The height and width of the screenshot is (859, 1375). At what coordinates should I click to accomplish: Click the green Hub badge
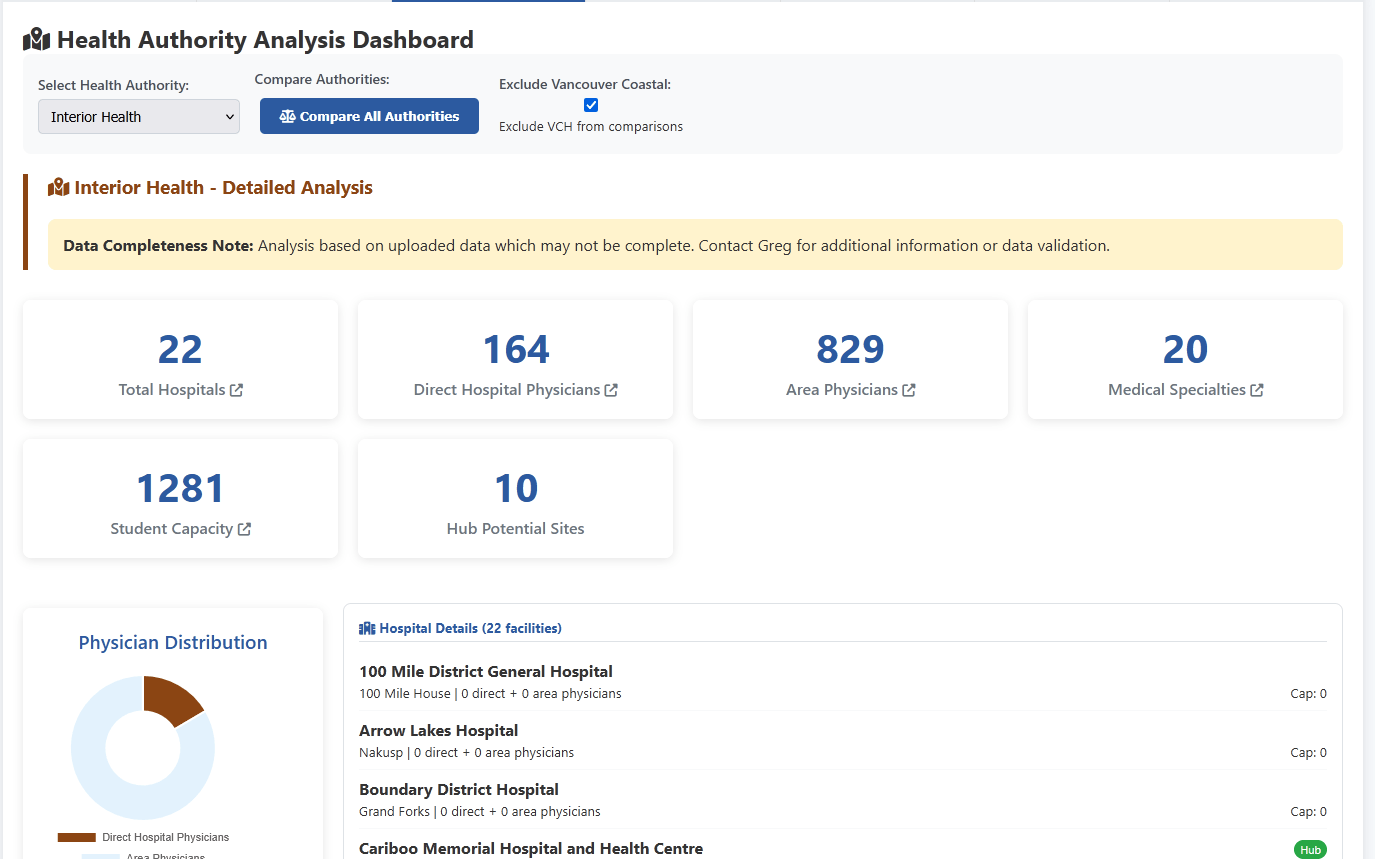point(1310,850)
